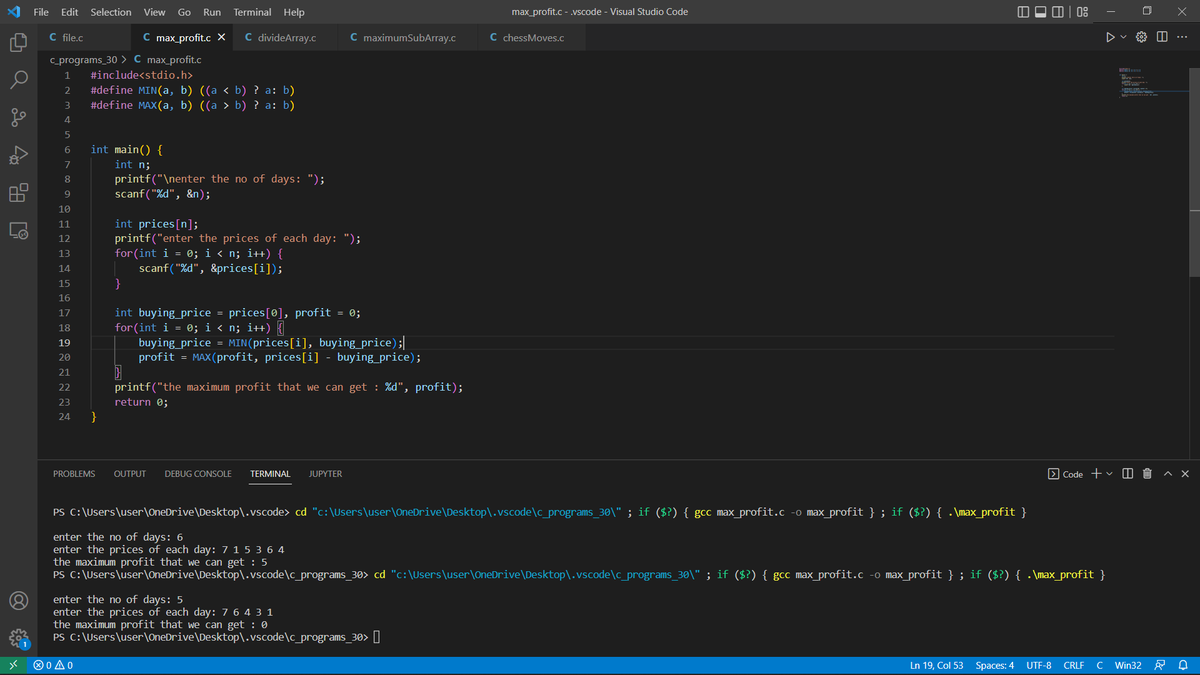Image resolution: width=1200 pixels, height=675 pixels.
Task: Click the notifications bell in status bar
Action: point(1182,665)
